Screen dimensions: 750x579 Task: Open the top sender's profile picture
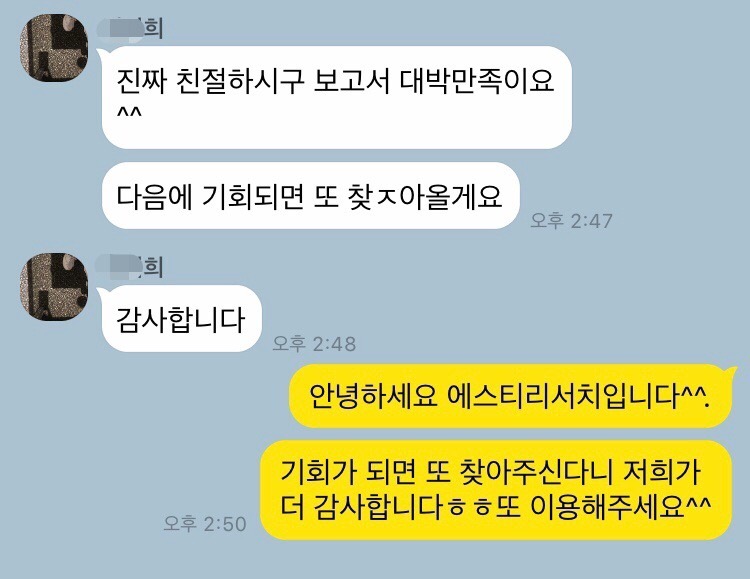(54, 47)
